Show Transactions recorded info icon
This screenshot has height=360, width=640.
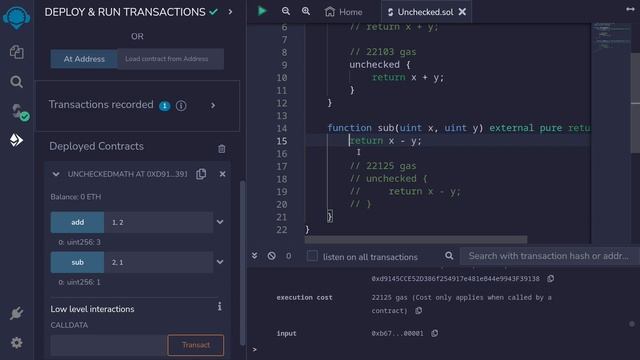pyautogui.click(x=181, y=106)
